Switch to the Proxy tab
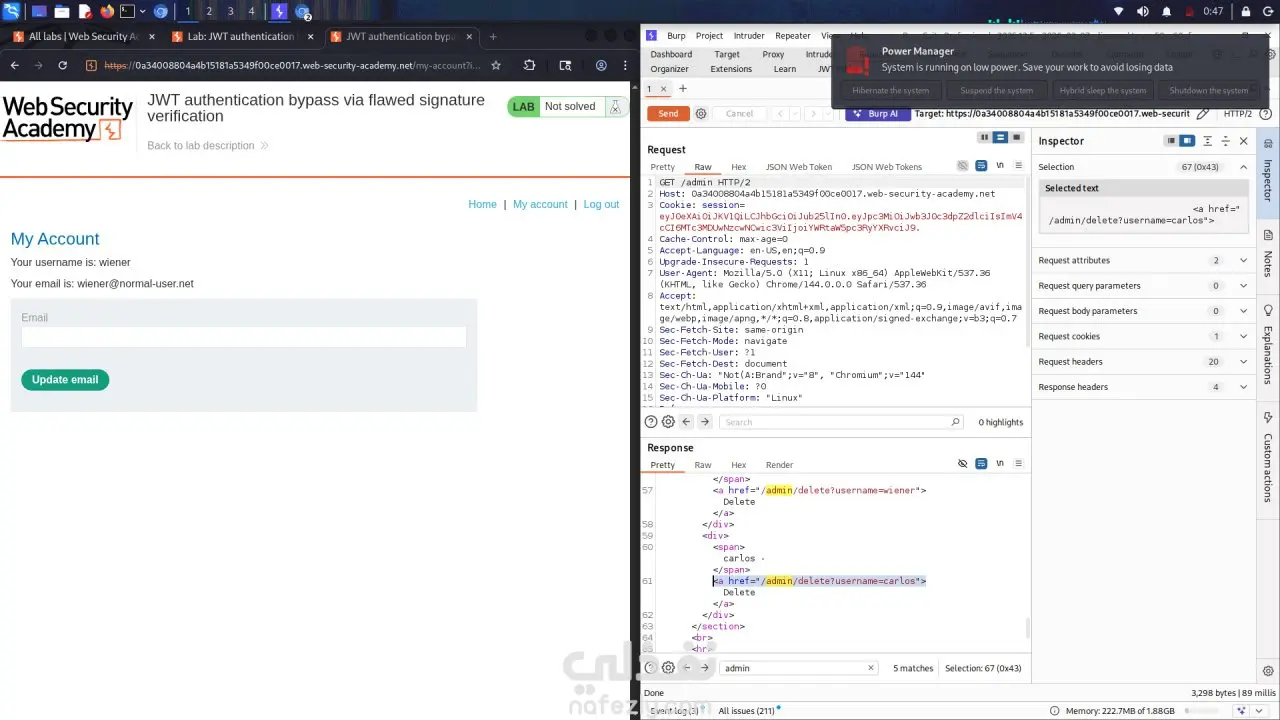Image resolution: width=1280 pixels, height=720 pixels. (773, 54)
